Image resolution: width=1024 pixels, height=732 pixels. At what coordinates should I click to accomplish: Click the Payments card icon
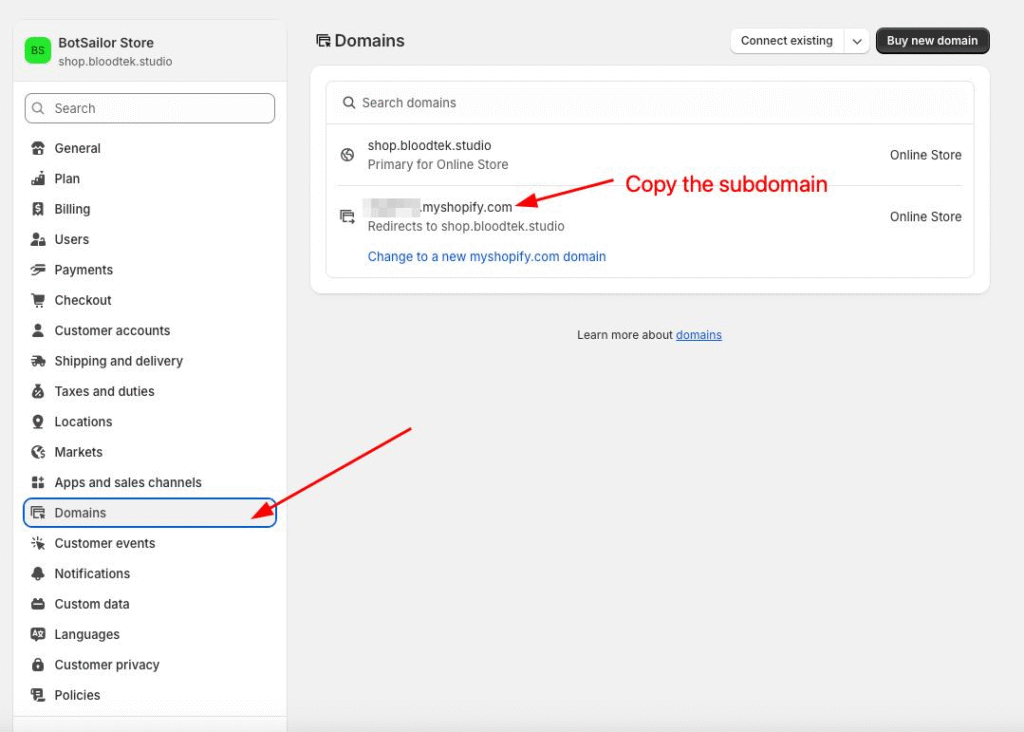pos(38,270)
